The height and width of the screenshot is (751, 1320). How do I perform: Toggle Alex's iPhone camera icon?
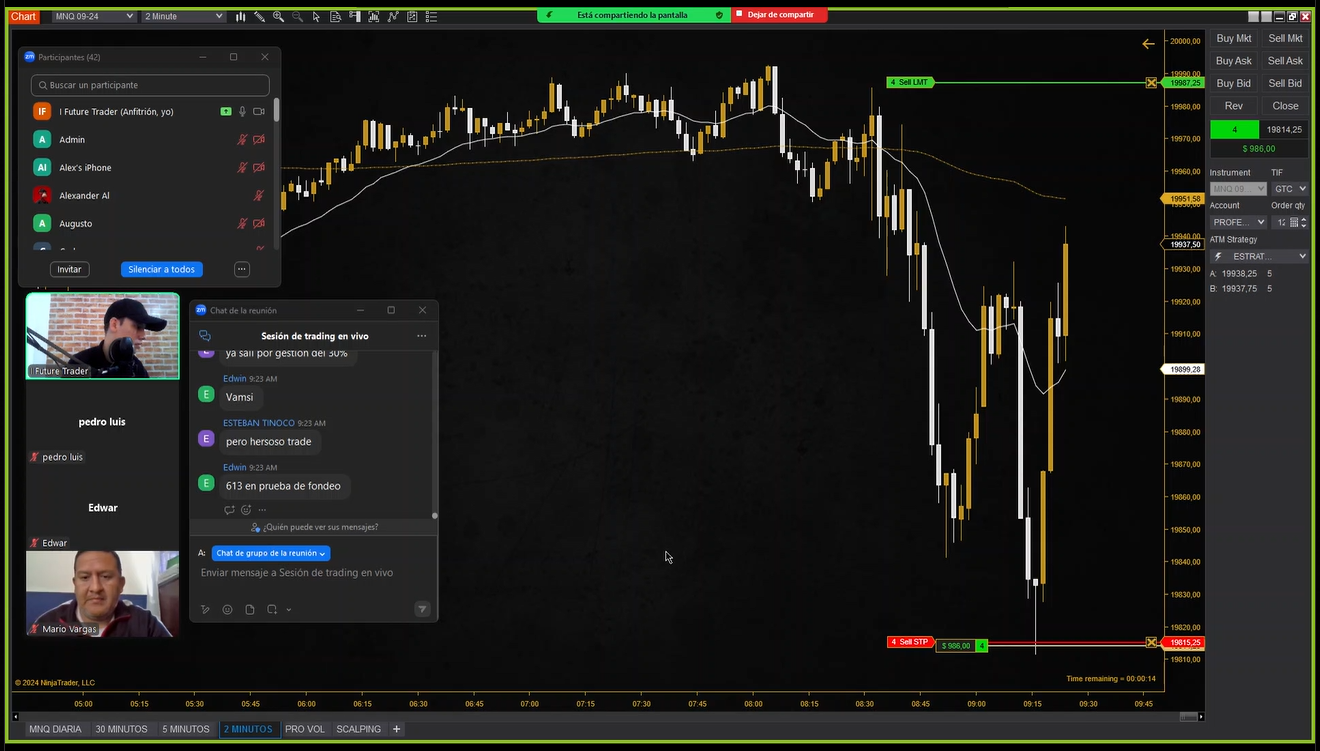click(x=258, y=167)
